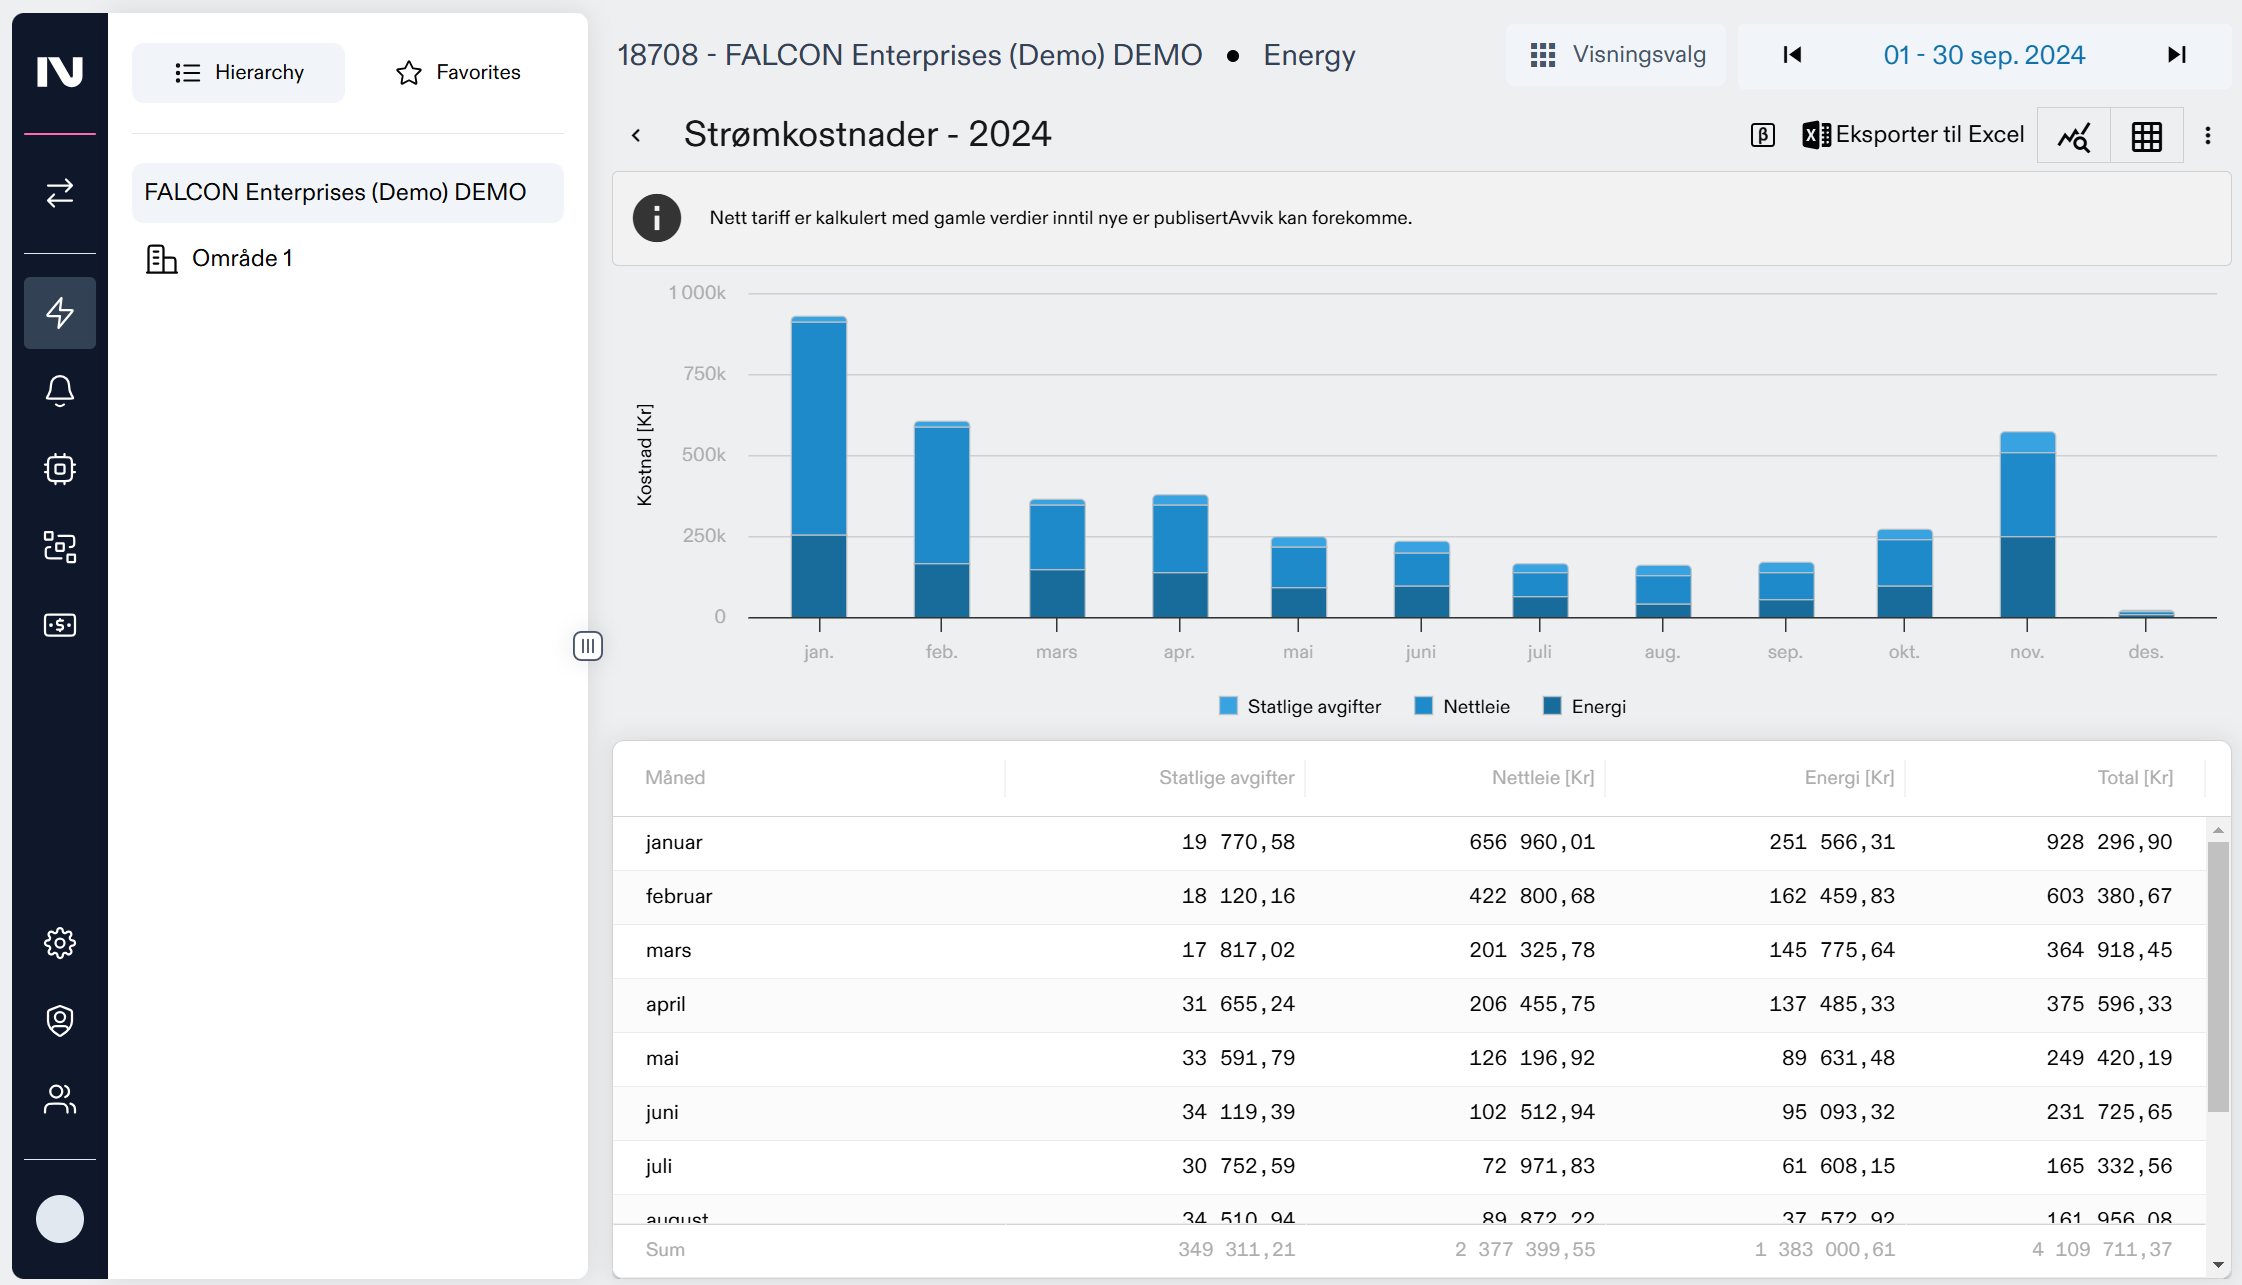
Task: Toggle Energi legend series visibility
Action: click(x=1585, y=707)
